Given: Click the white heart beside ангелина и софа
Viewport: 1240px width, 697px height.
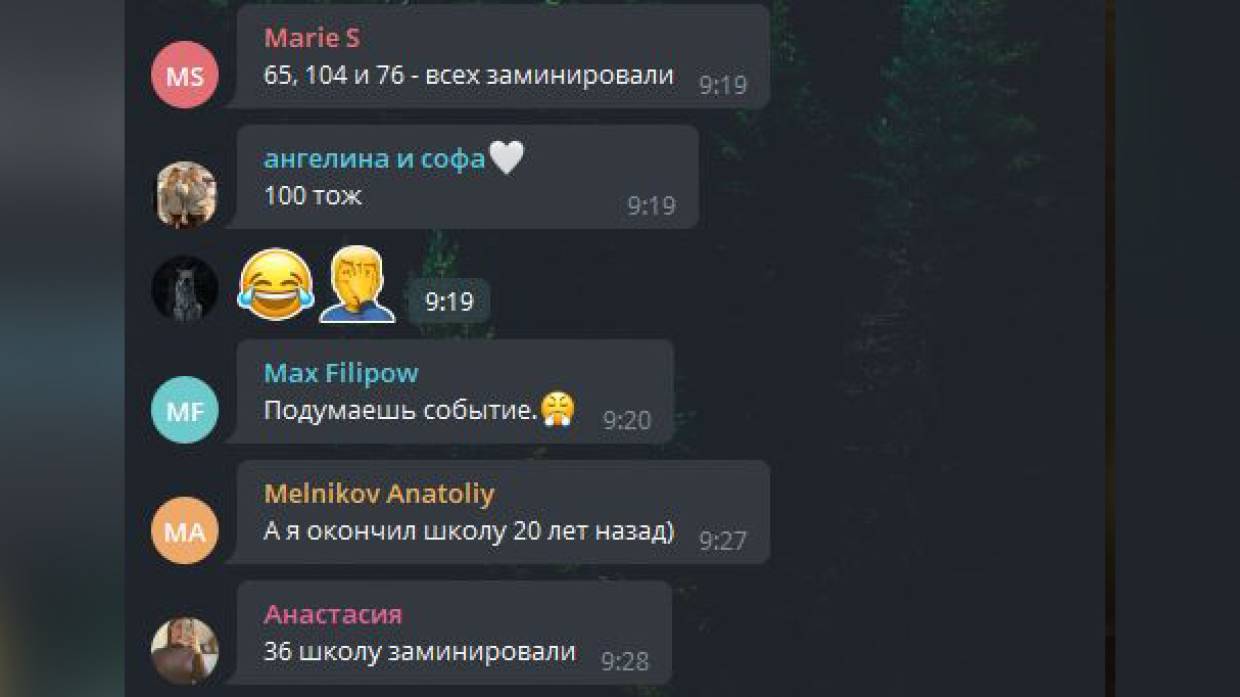Looking at the screenshot, I should tap(507, 157).
